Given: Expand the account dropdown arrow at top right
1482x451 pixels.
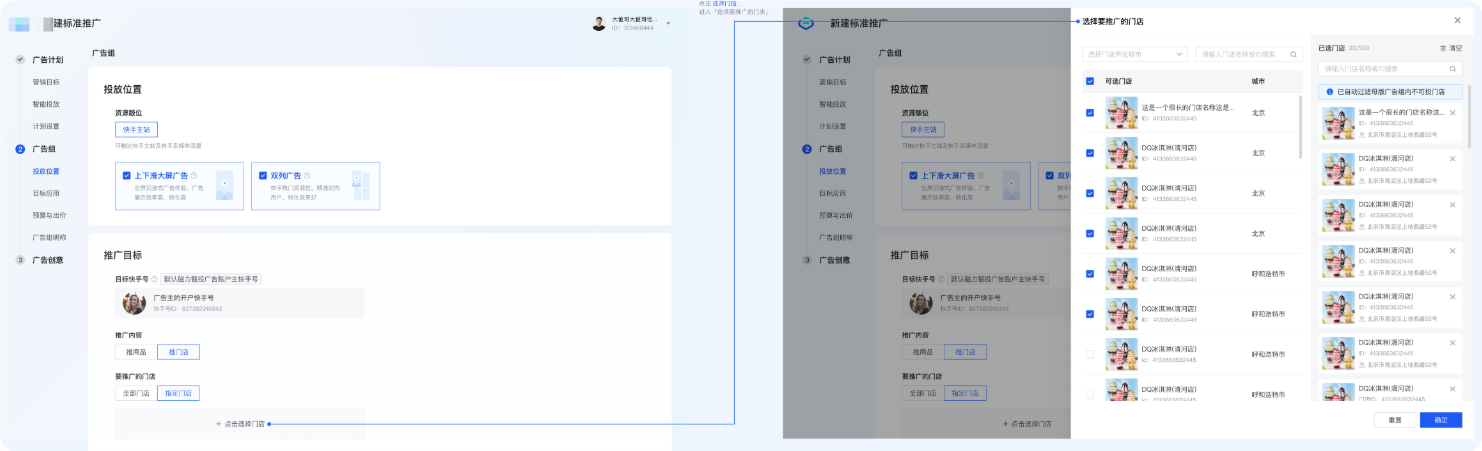Looking at the screenshot, I should coord(667,24).
